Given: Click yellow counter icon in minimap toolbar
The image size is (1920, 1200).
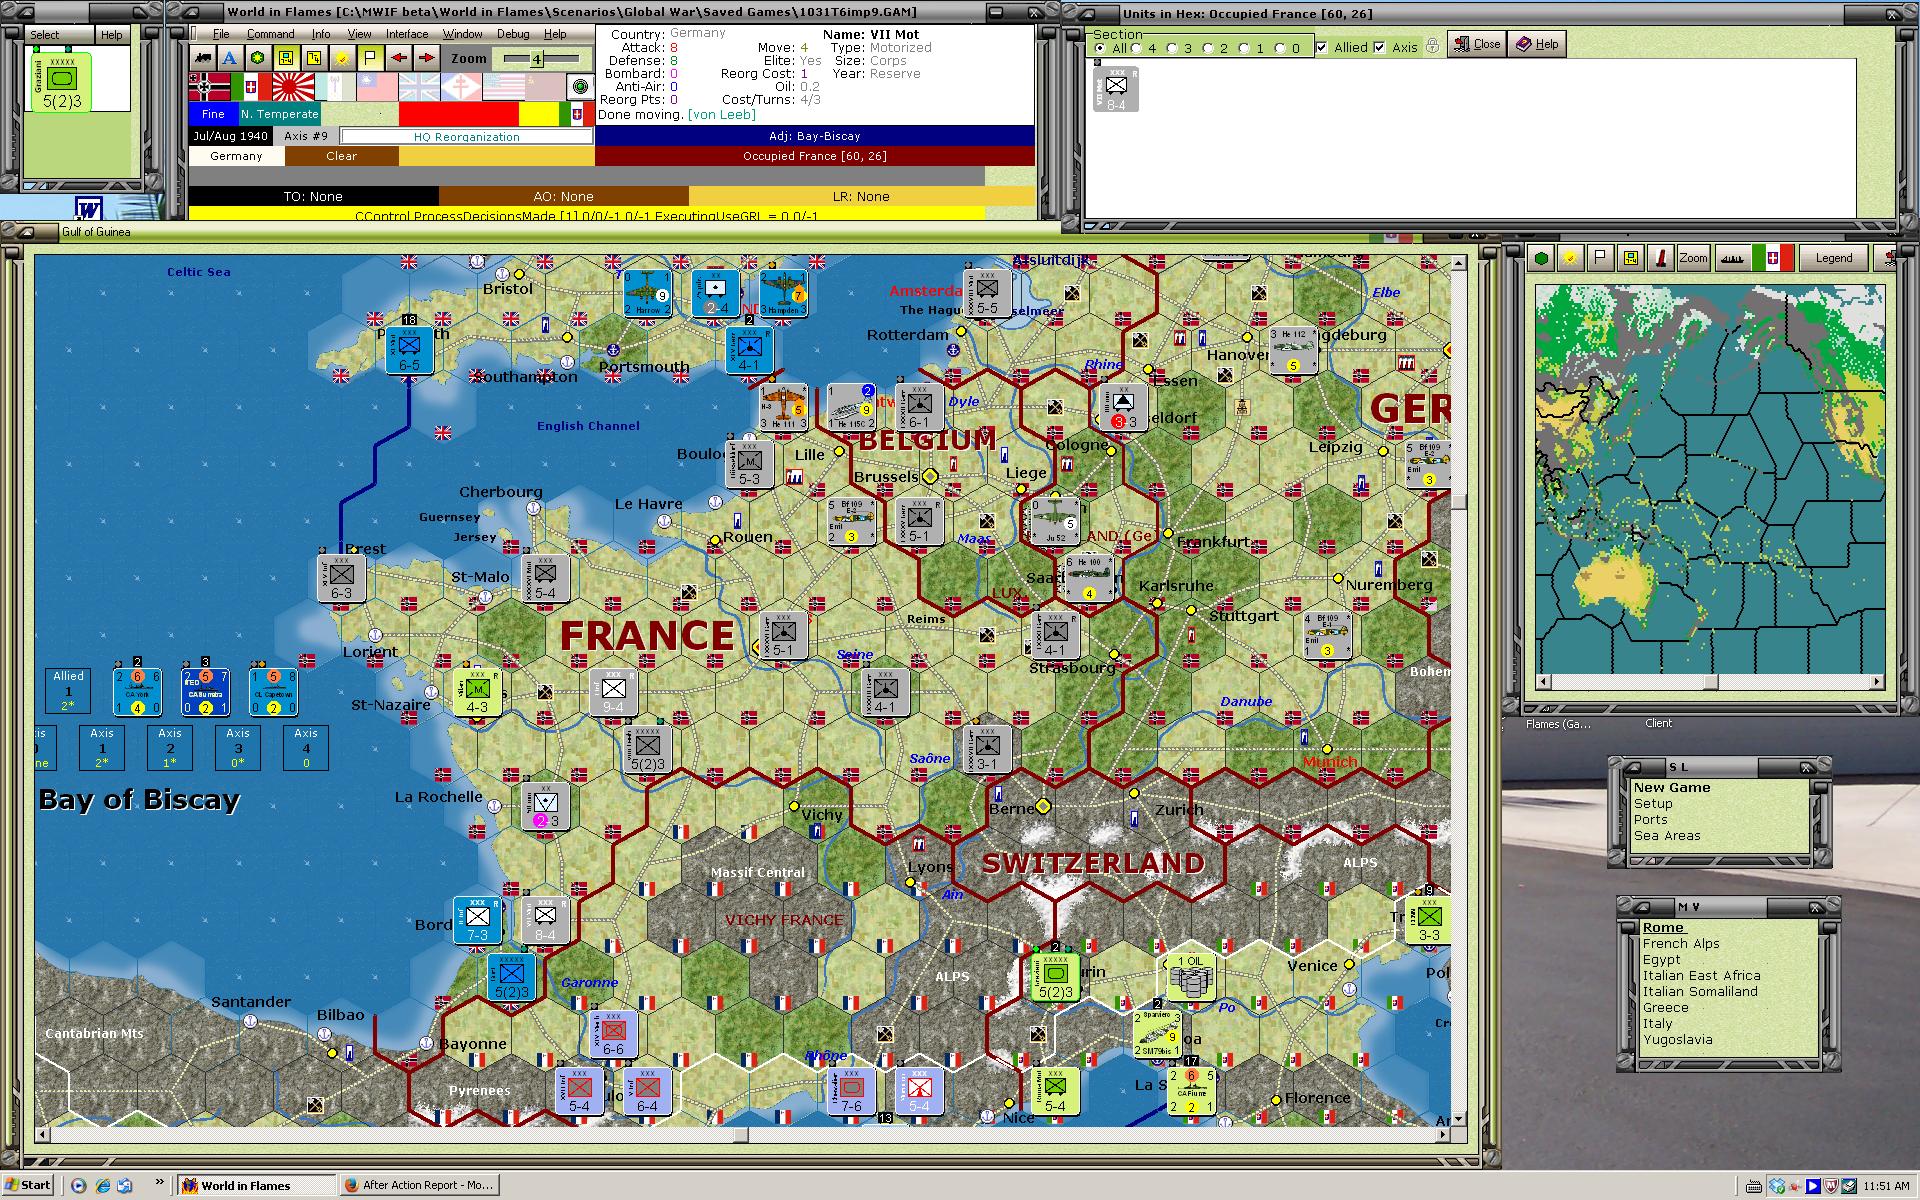Looking at the screenshot, I should [1631, 258].
